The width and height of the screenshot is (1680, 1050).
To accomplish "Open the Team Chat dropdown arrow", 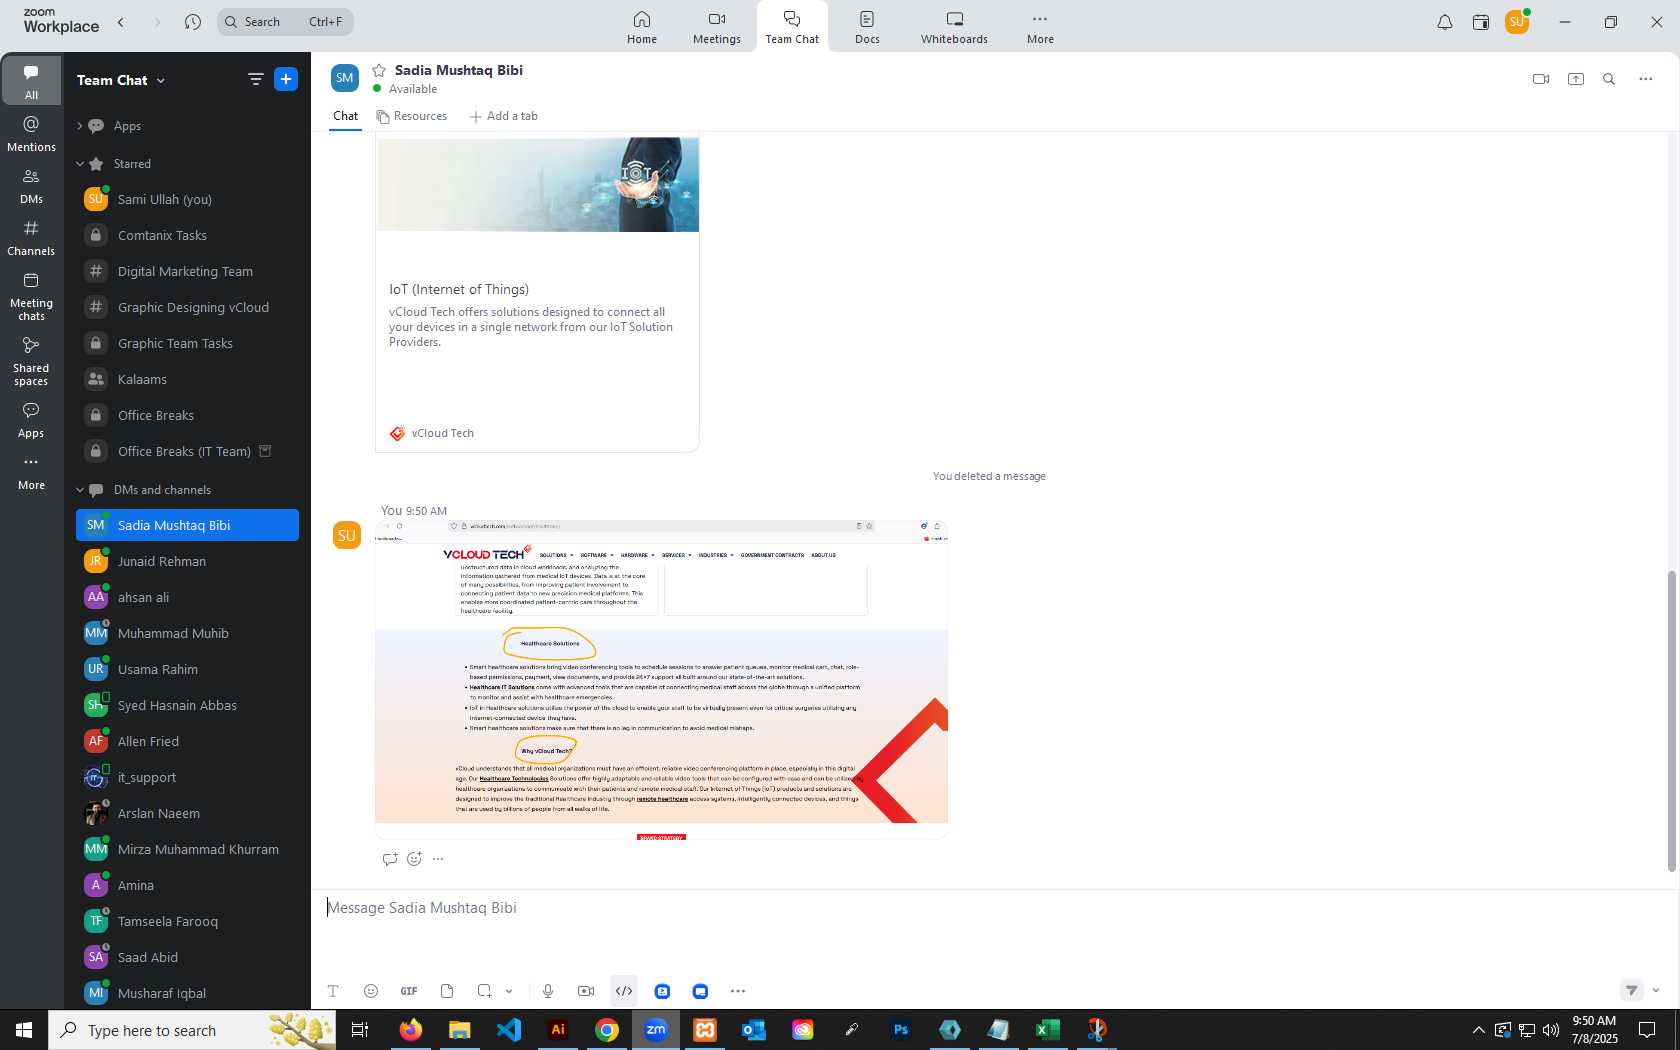I will [x=161, y=80].
